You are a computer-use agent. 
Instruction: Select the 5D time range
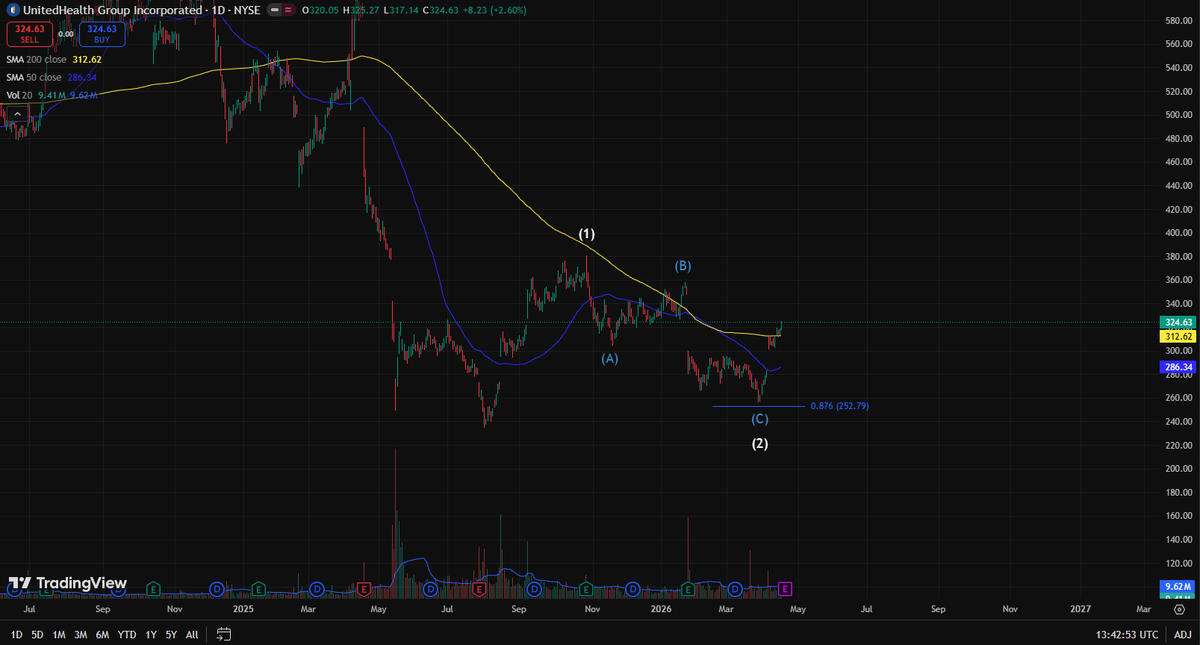coord(37,635)
